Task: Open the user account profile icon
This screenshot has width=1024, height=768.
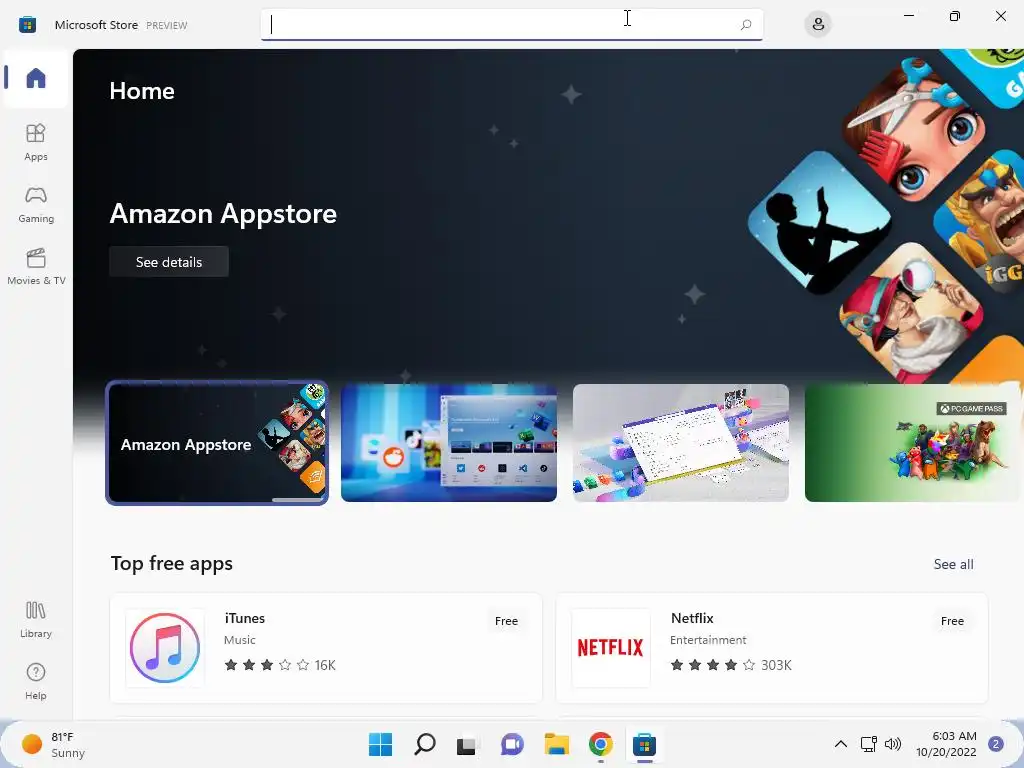Action: (x=818, y=25)
